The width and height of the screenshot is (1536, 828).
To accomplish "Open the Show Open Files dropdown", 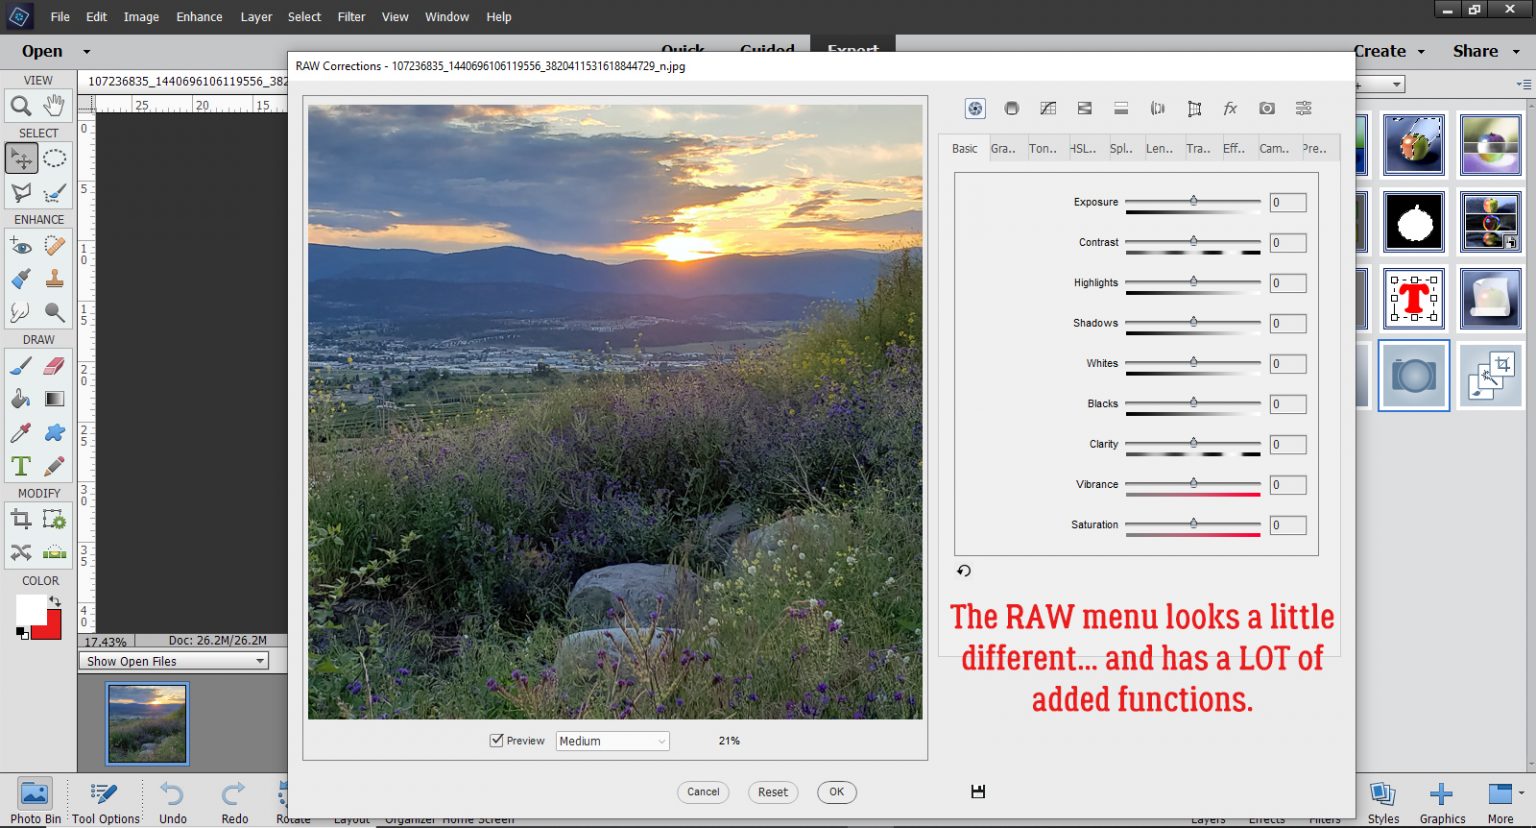I will (174, 660).
